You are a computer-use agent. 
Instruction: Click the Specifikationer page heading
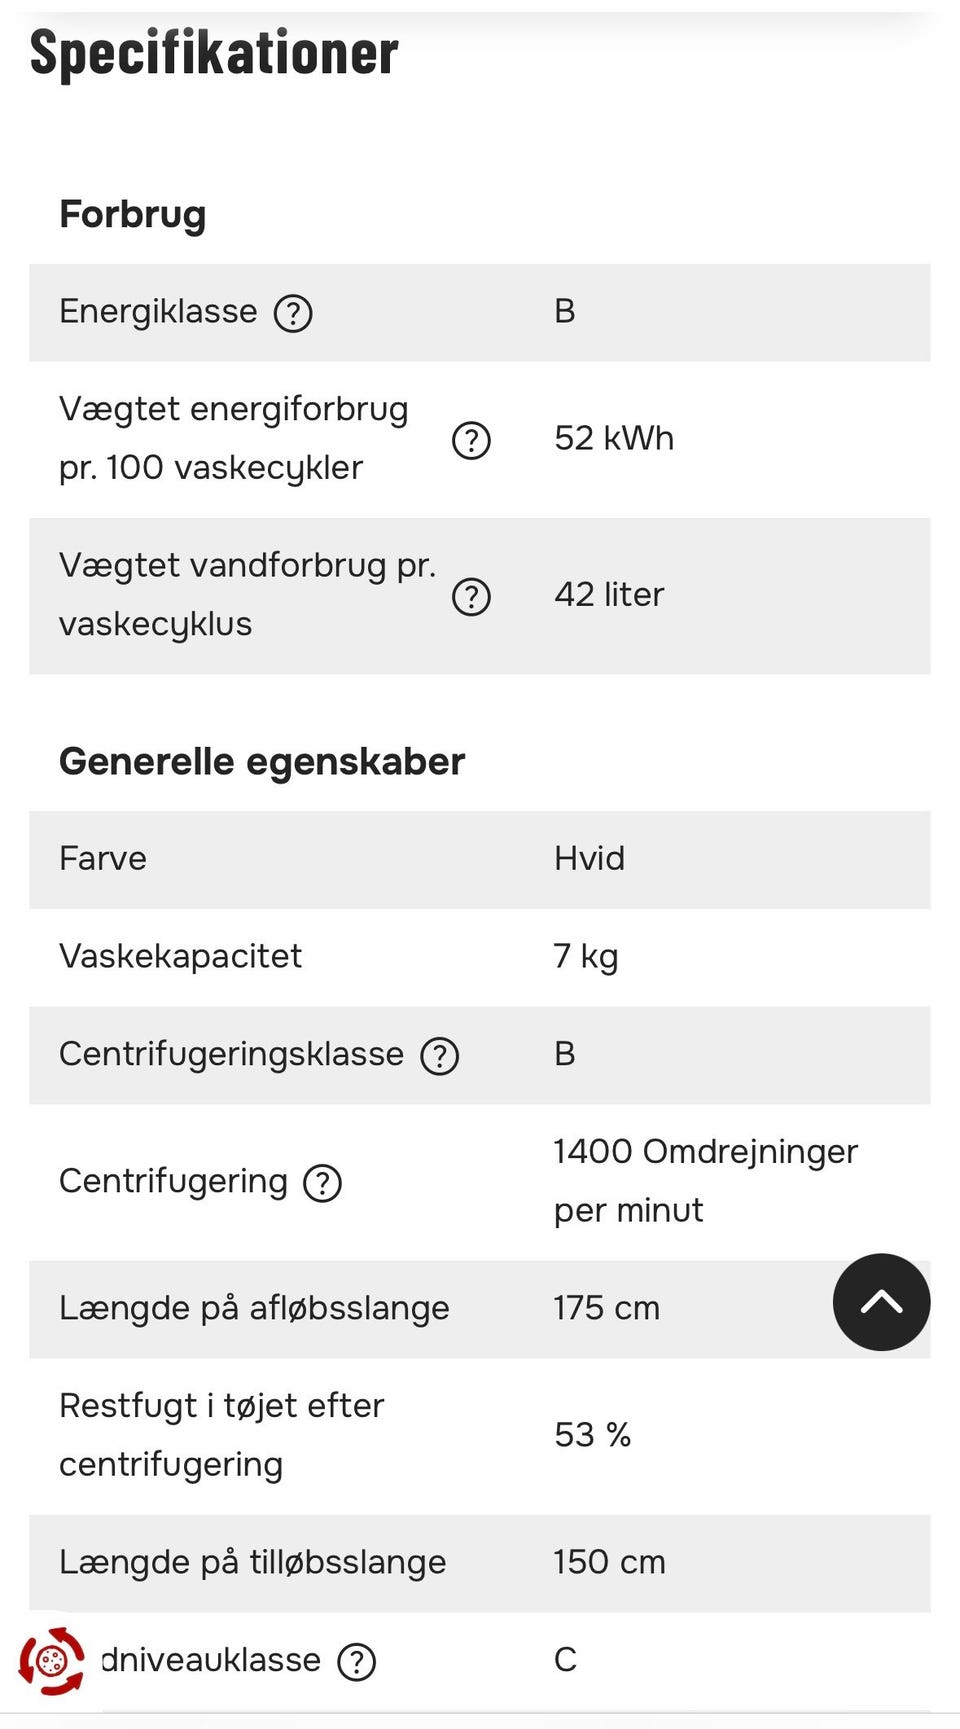214,52
